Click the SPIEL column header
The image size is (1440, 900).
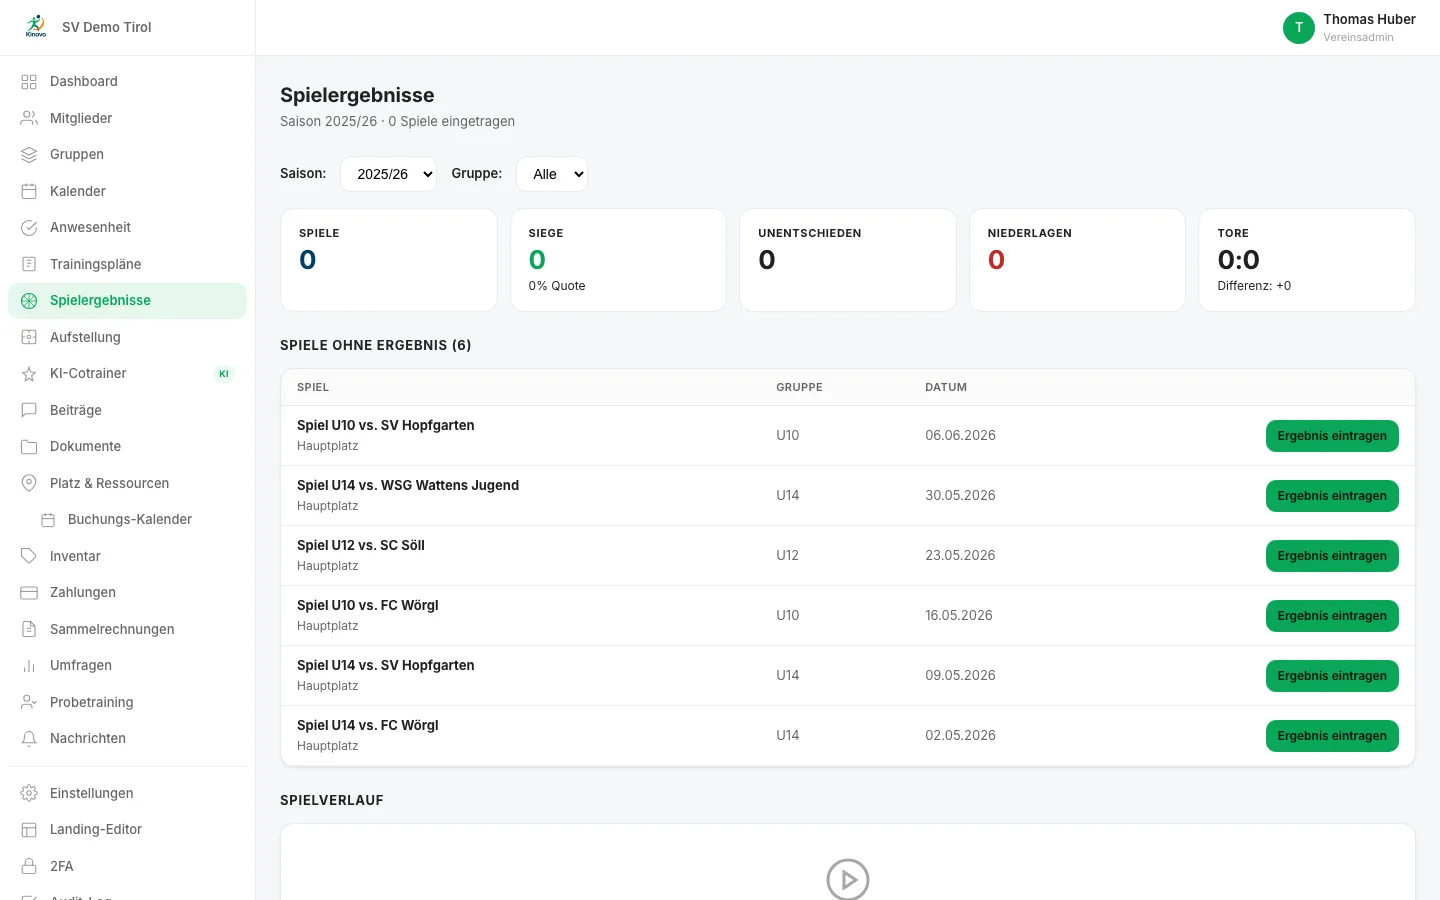click(x=313, y=387)
